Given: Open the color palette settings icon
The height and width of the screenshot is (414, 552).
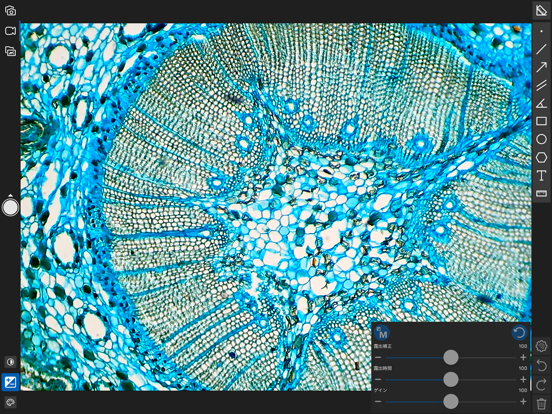Looking at the screenshot, I should click(10, 402).
